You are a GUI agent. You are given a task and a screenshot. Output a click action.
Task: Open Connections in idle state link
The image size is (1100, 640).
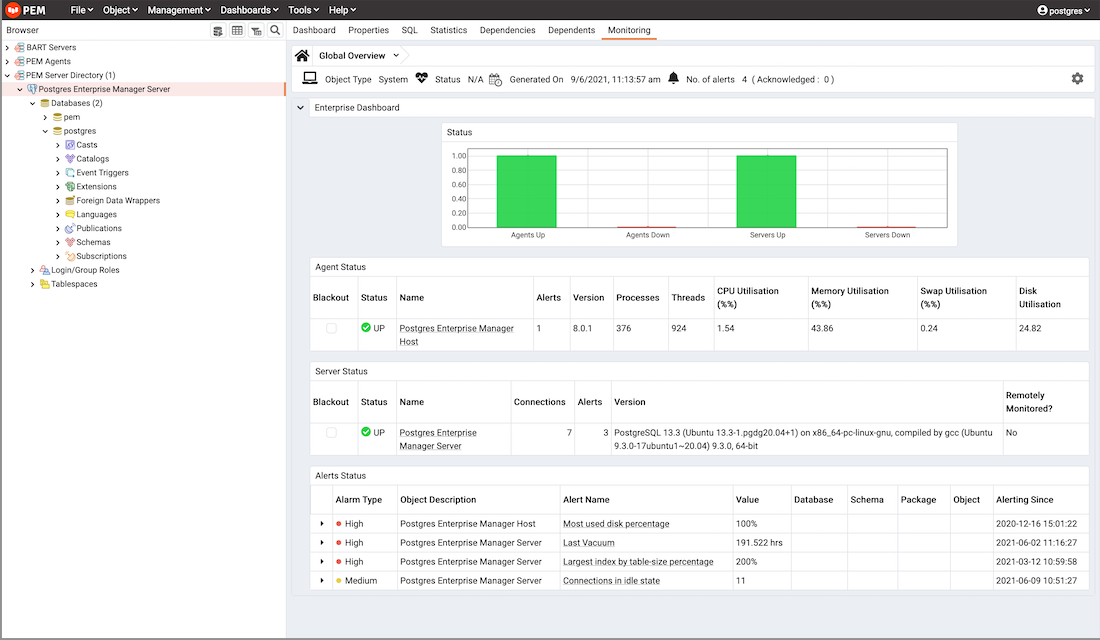611,580
